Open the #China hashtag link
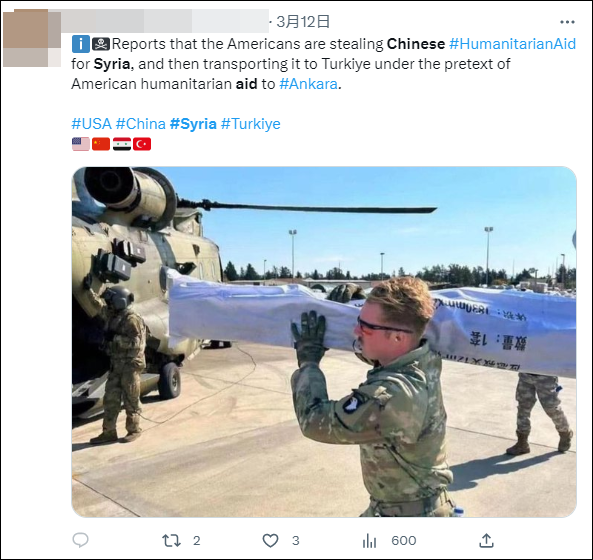 (x=141, y=124)
